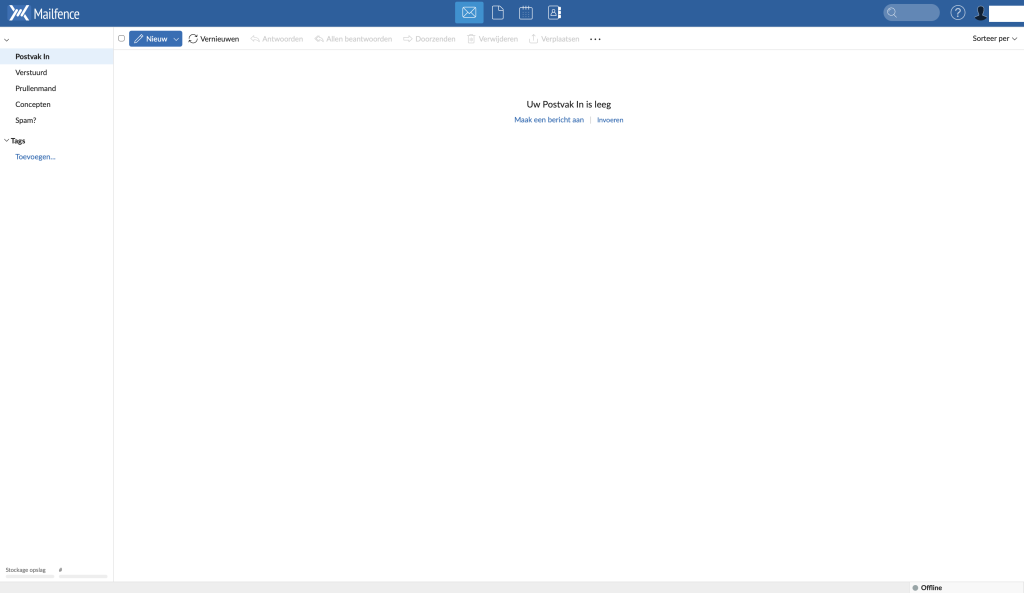This screenshot has height=593, width=1024.
Task: Collapse the Tags section
Action: [7, 140]
